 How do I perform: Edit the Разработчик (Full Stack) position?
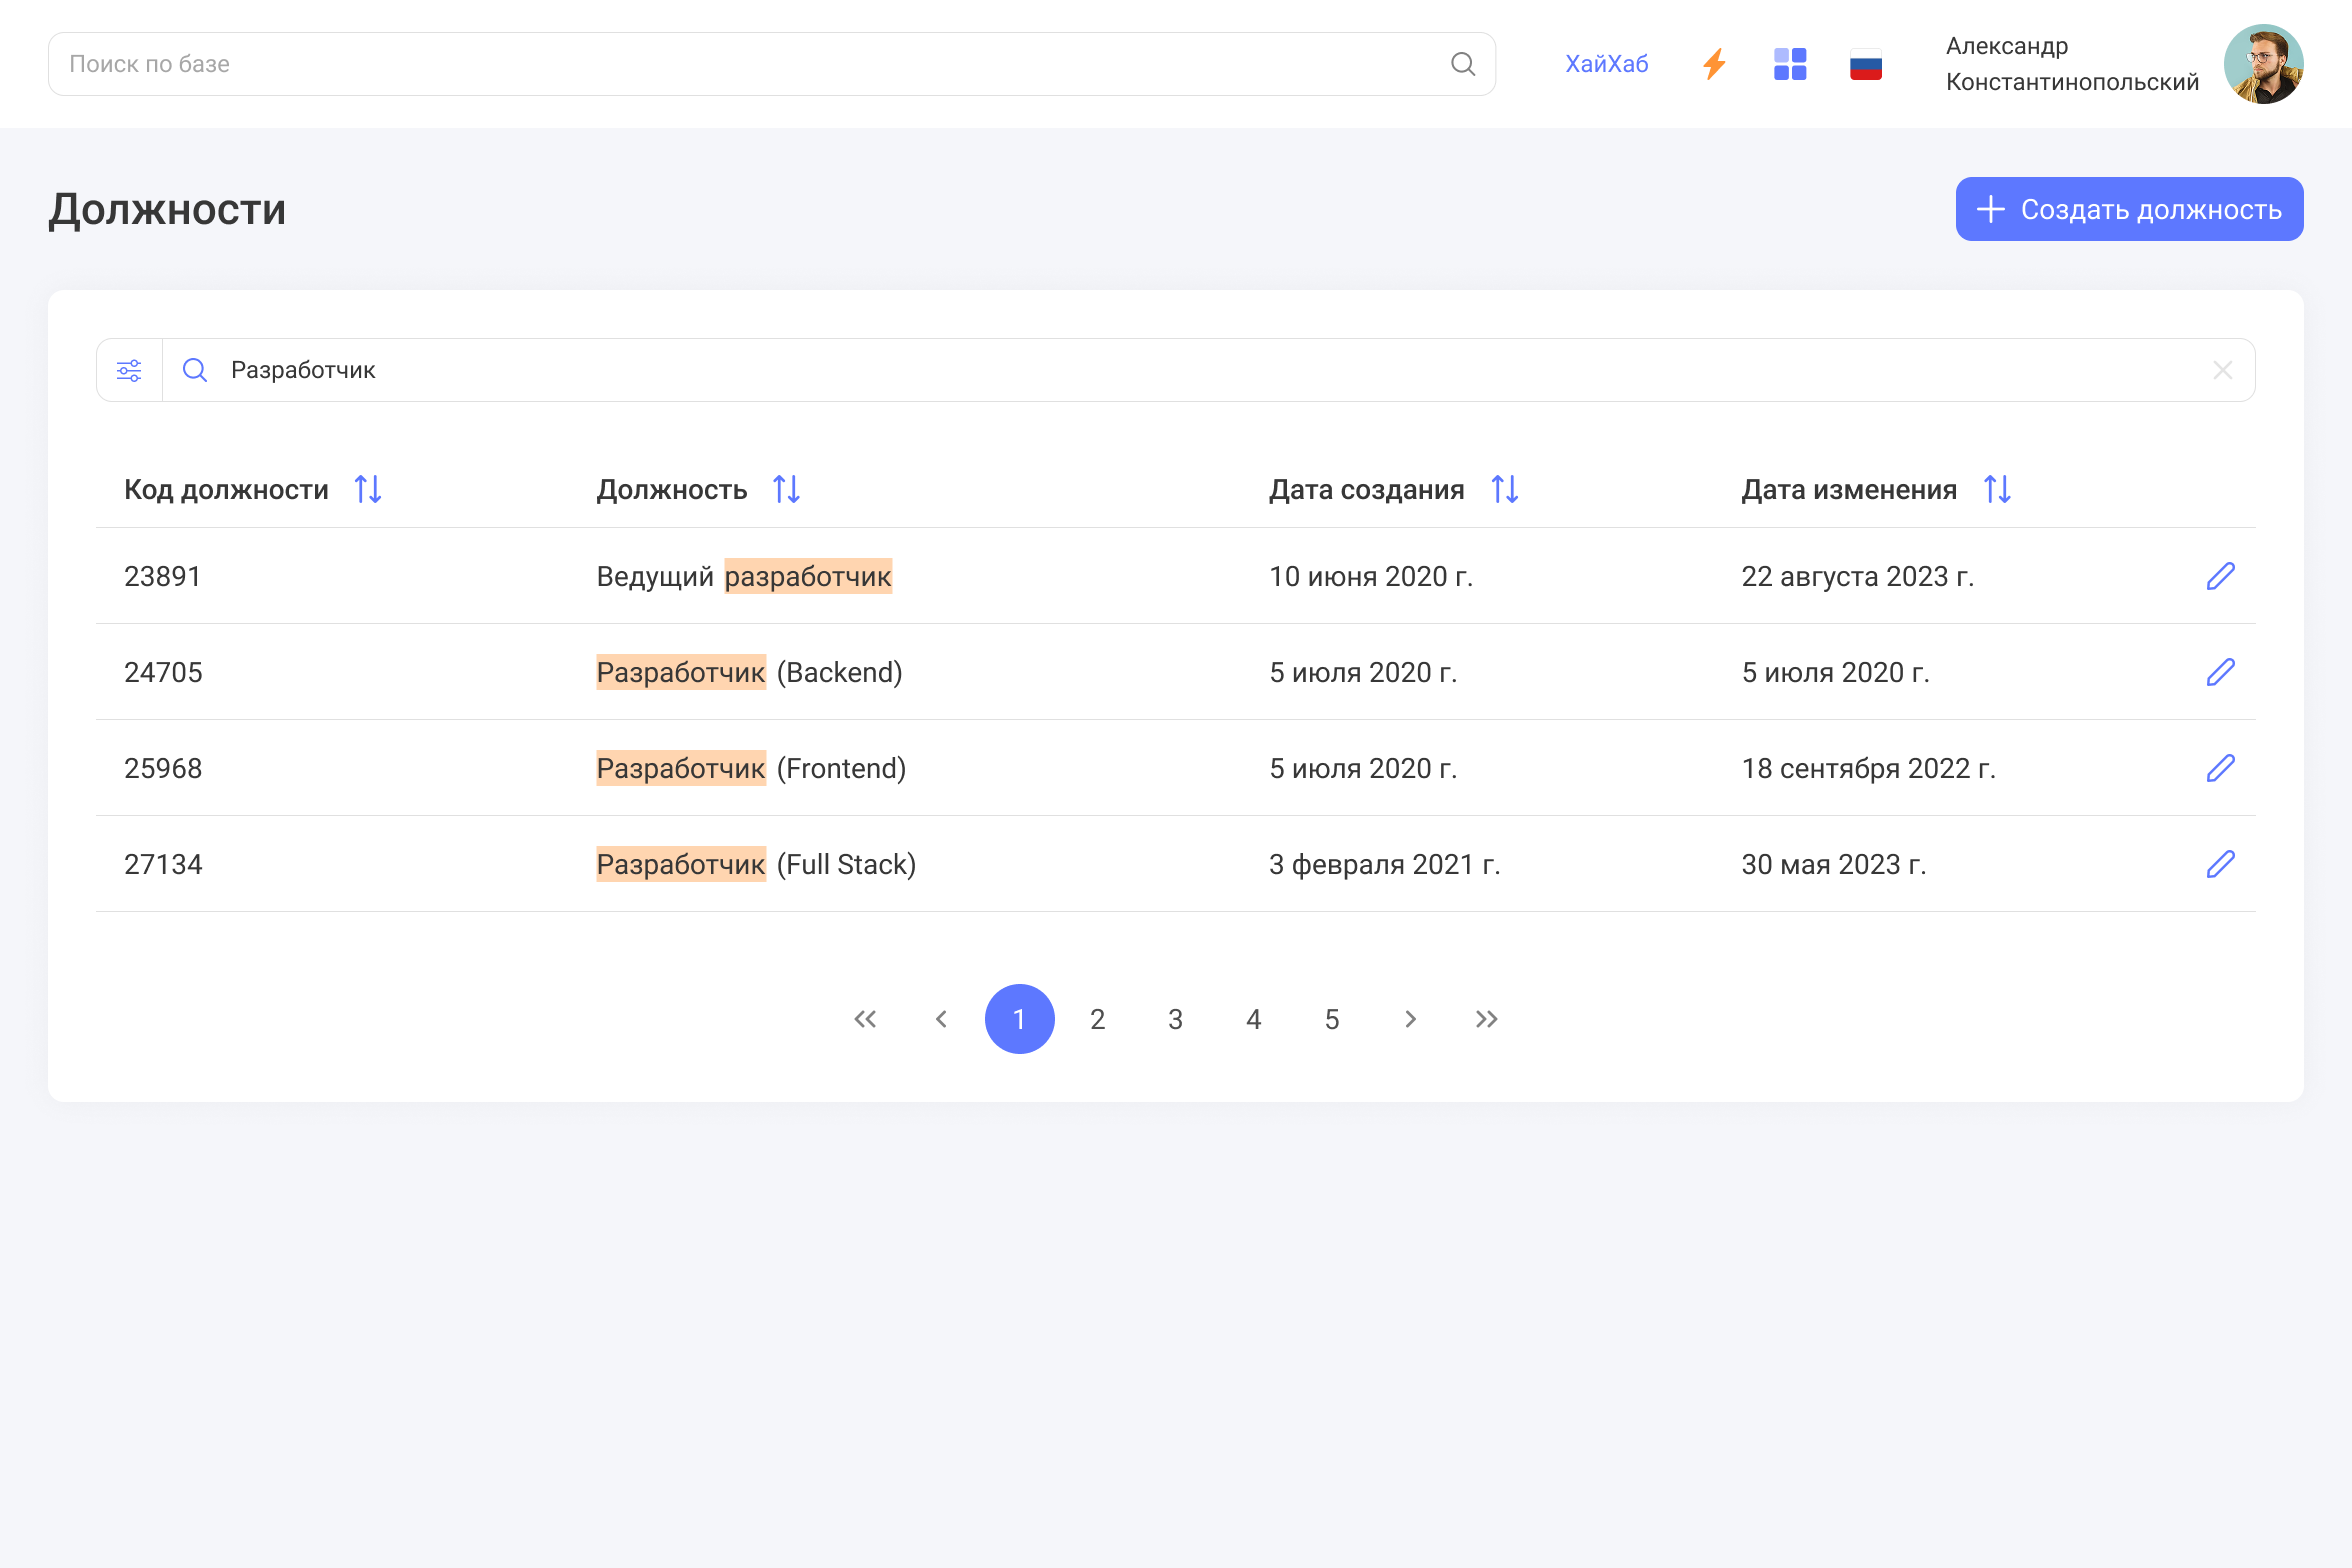tap(2220, 864)
